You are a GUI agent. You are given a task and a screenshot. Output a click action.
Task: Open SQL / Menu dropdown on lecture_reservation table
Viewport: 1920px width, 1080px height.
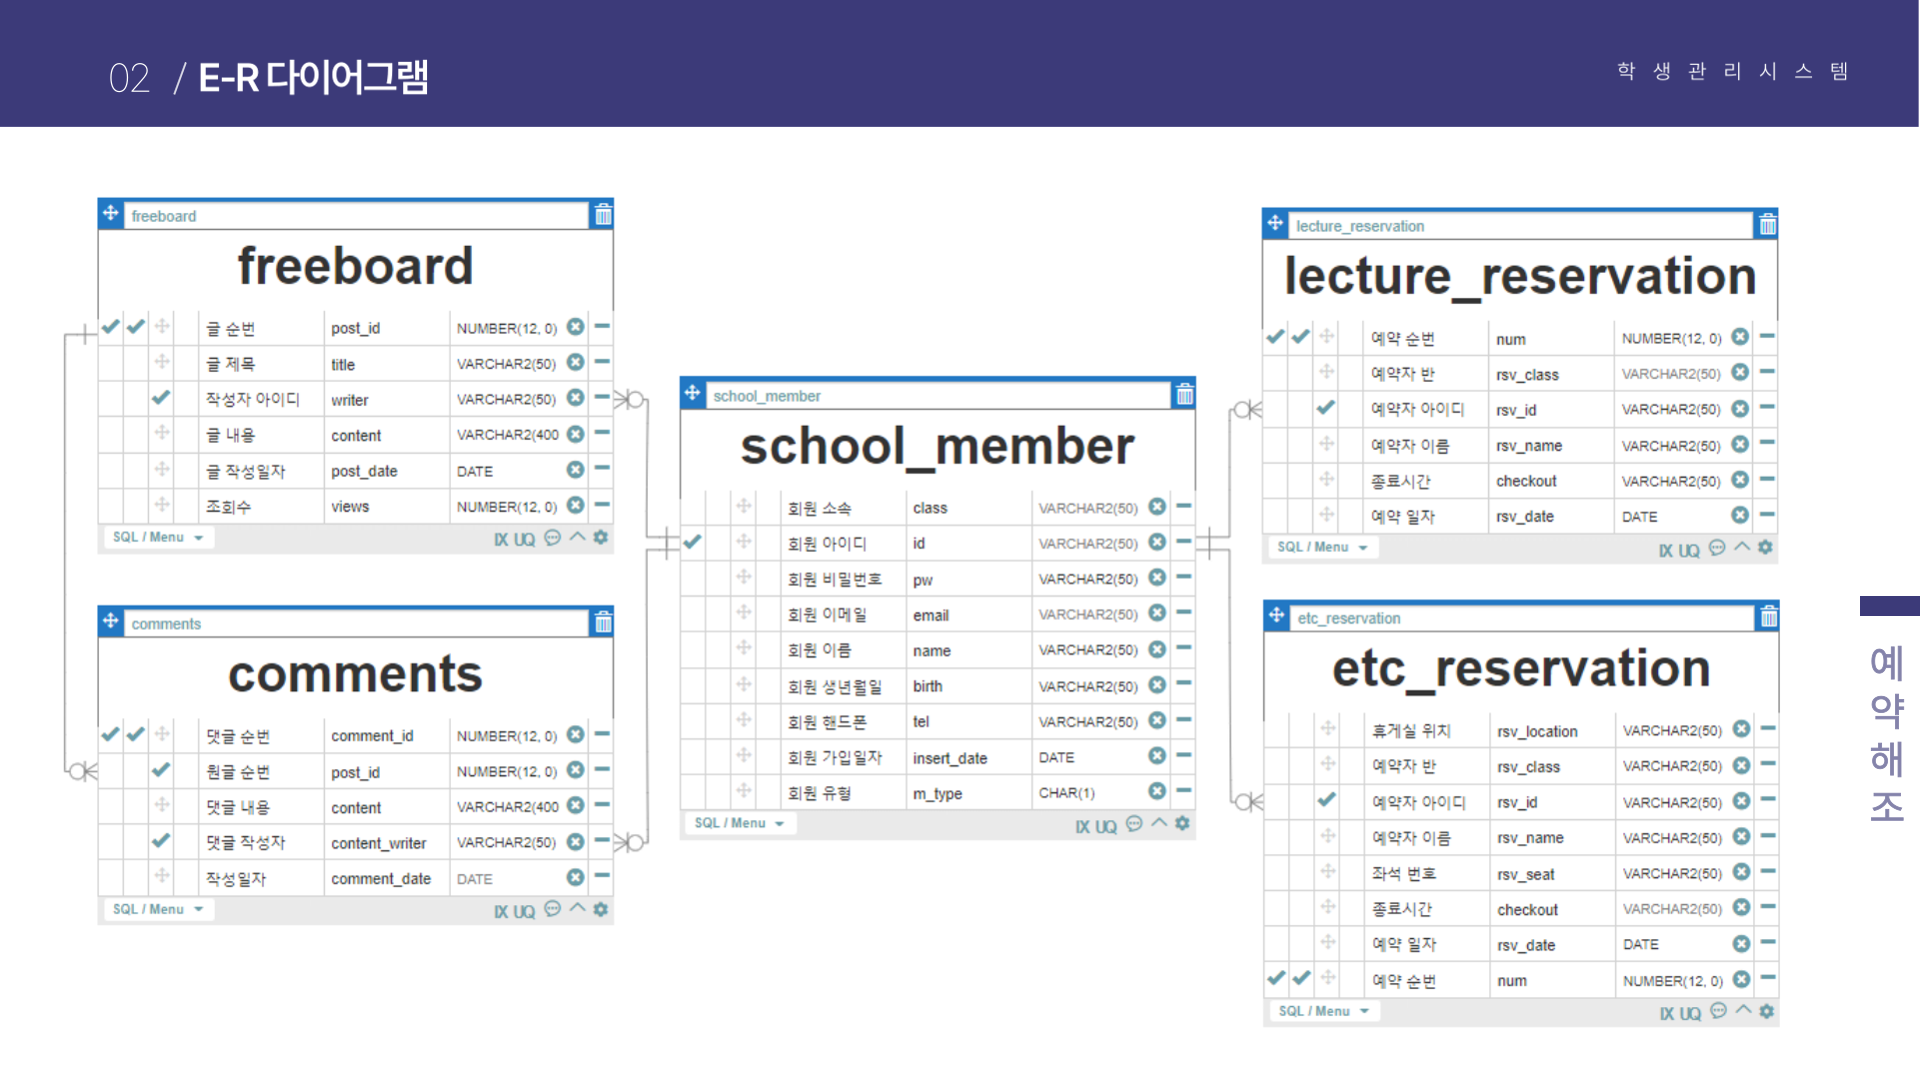pyautogui.click(x=1324, y=547)
